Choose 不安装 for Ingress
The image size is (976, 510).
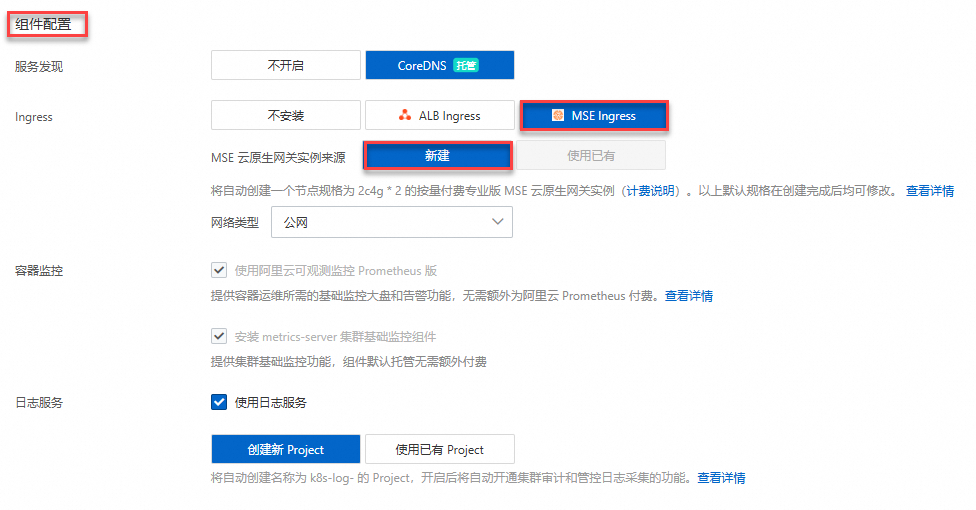point(286,115)
